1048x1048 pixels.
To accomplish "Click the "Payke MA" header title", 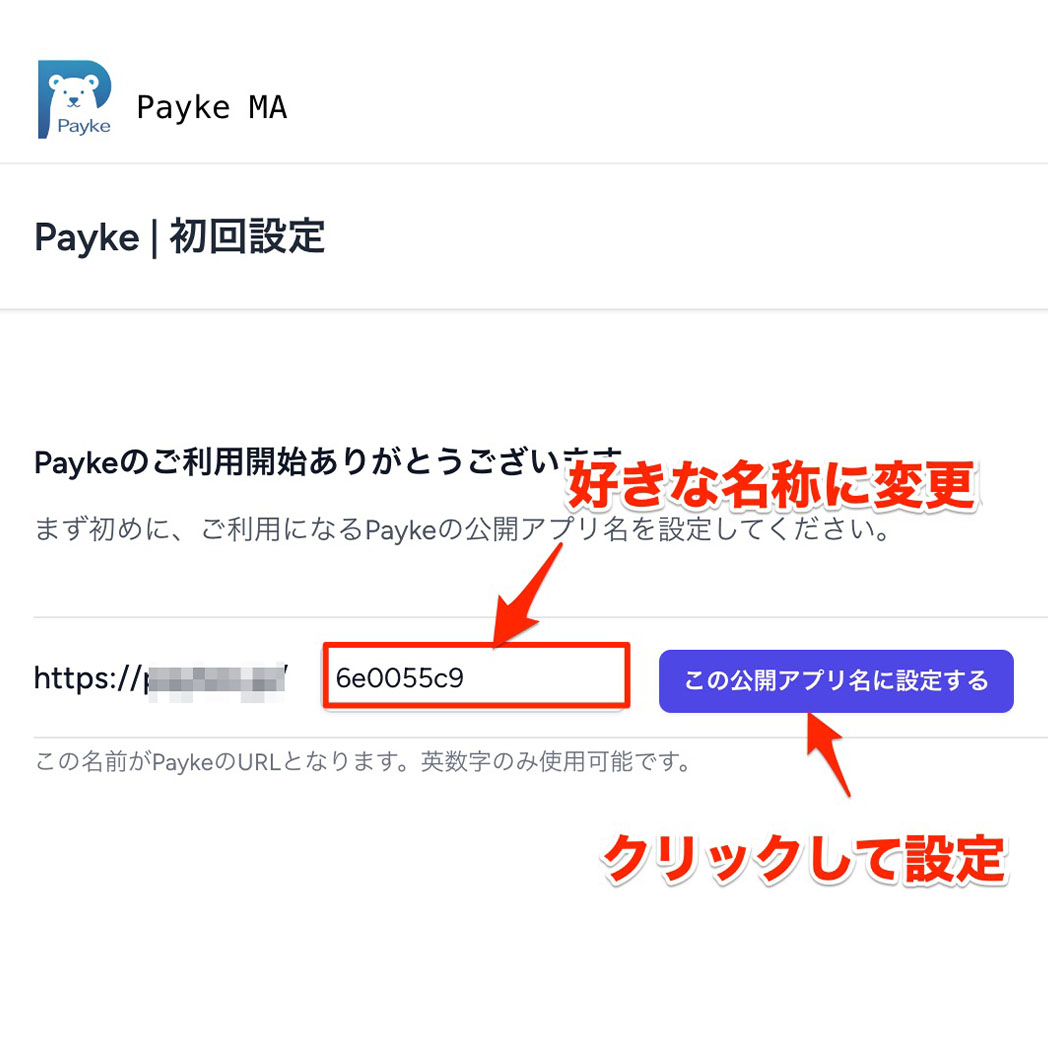I will (211, 107).
